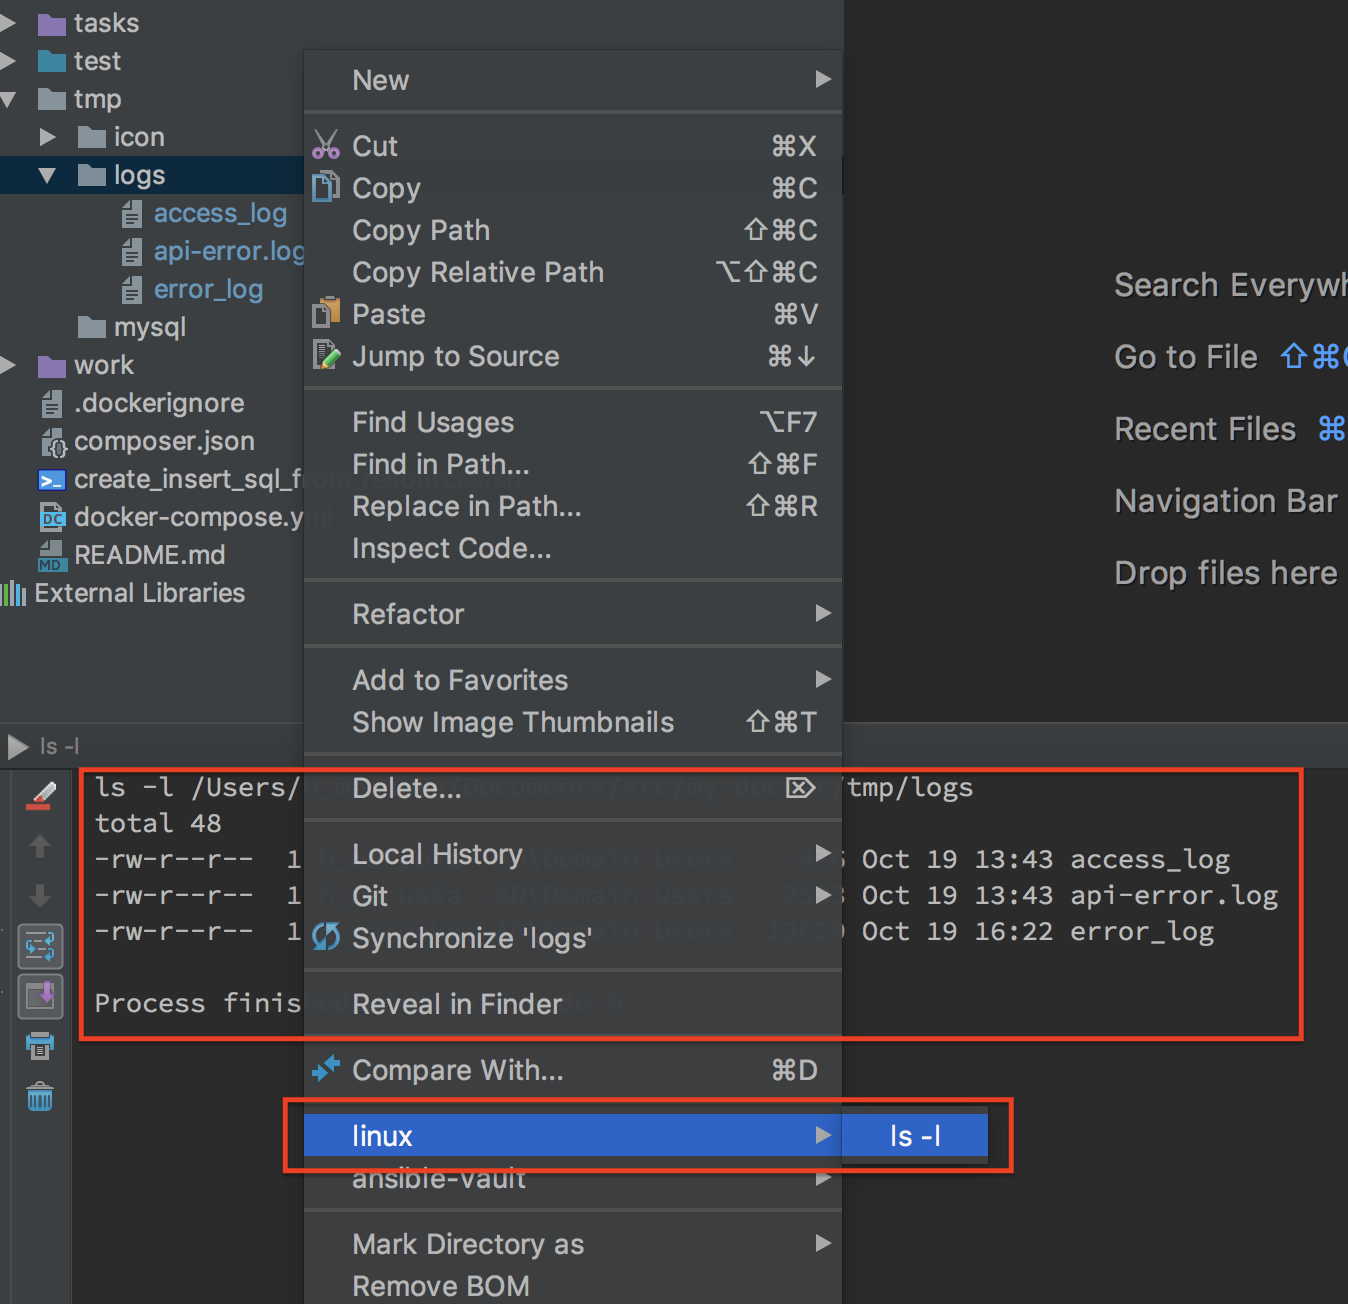Image resolution: width=1348 pixels, height=1304 pixels.
Task: Click the shell script icon for create_insert_sql
Action: (52, 480)
